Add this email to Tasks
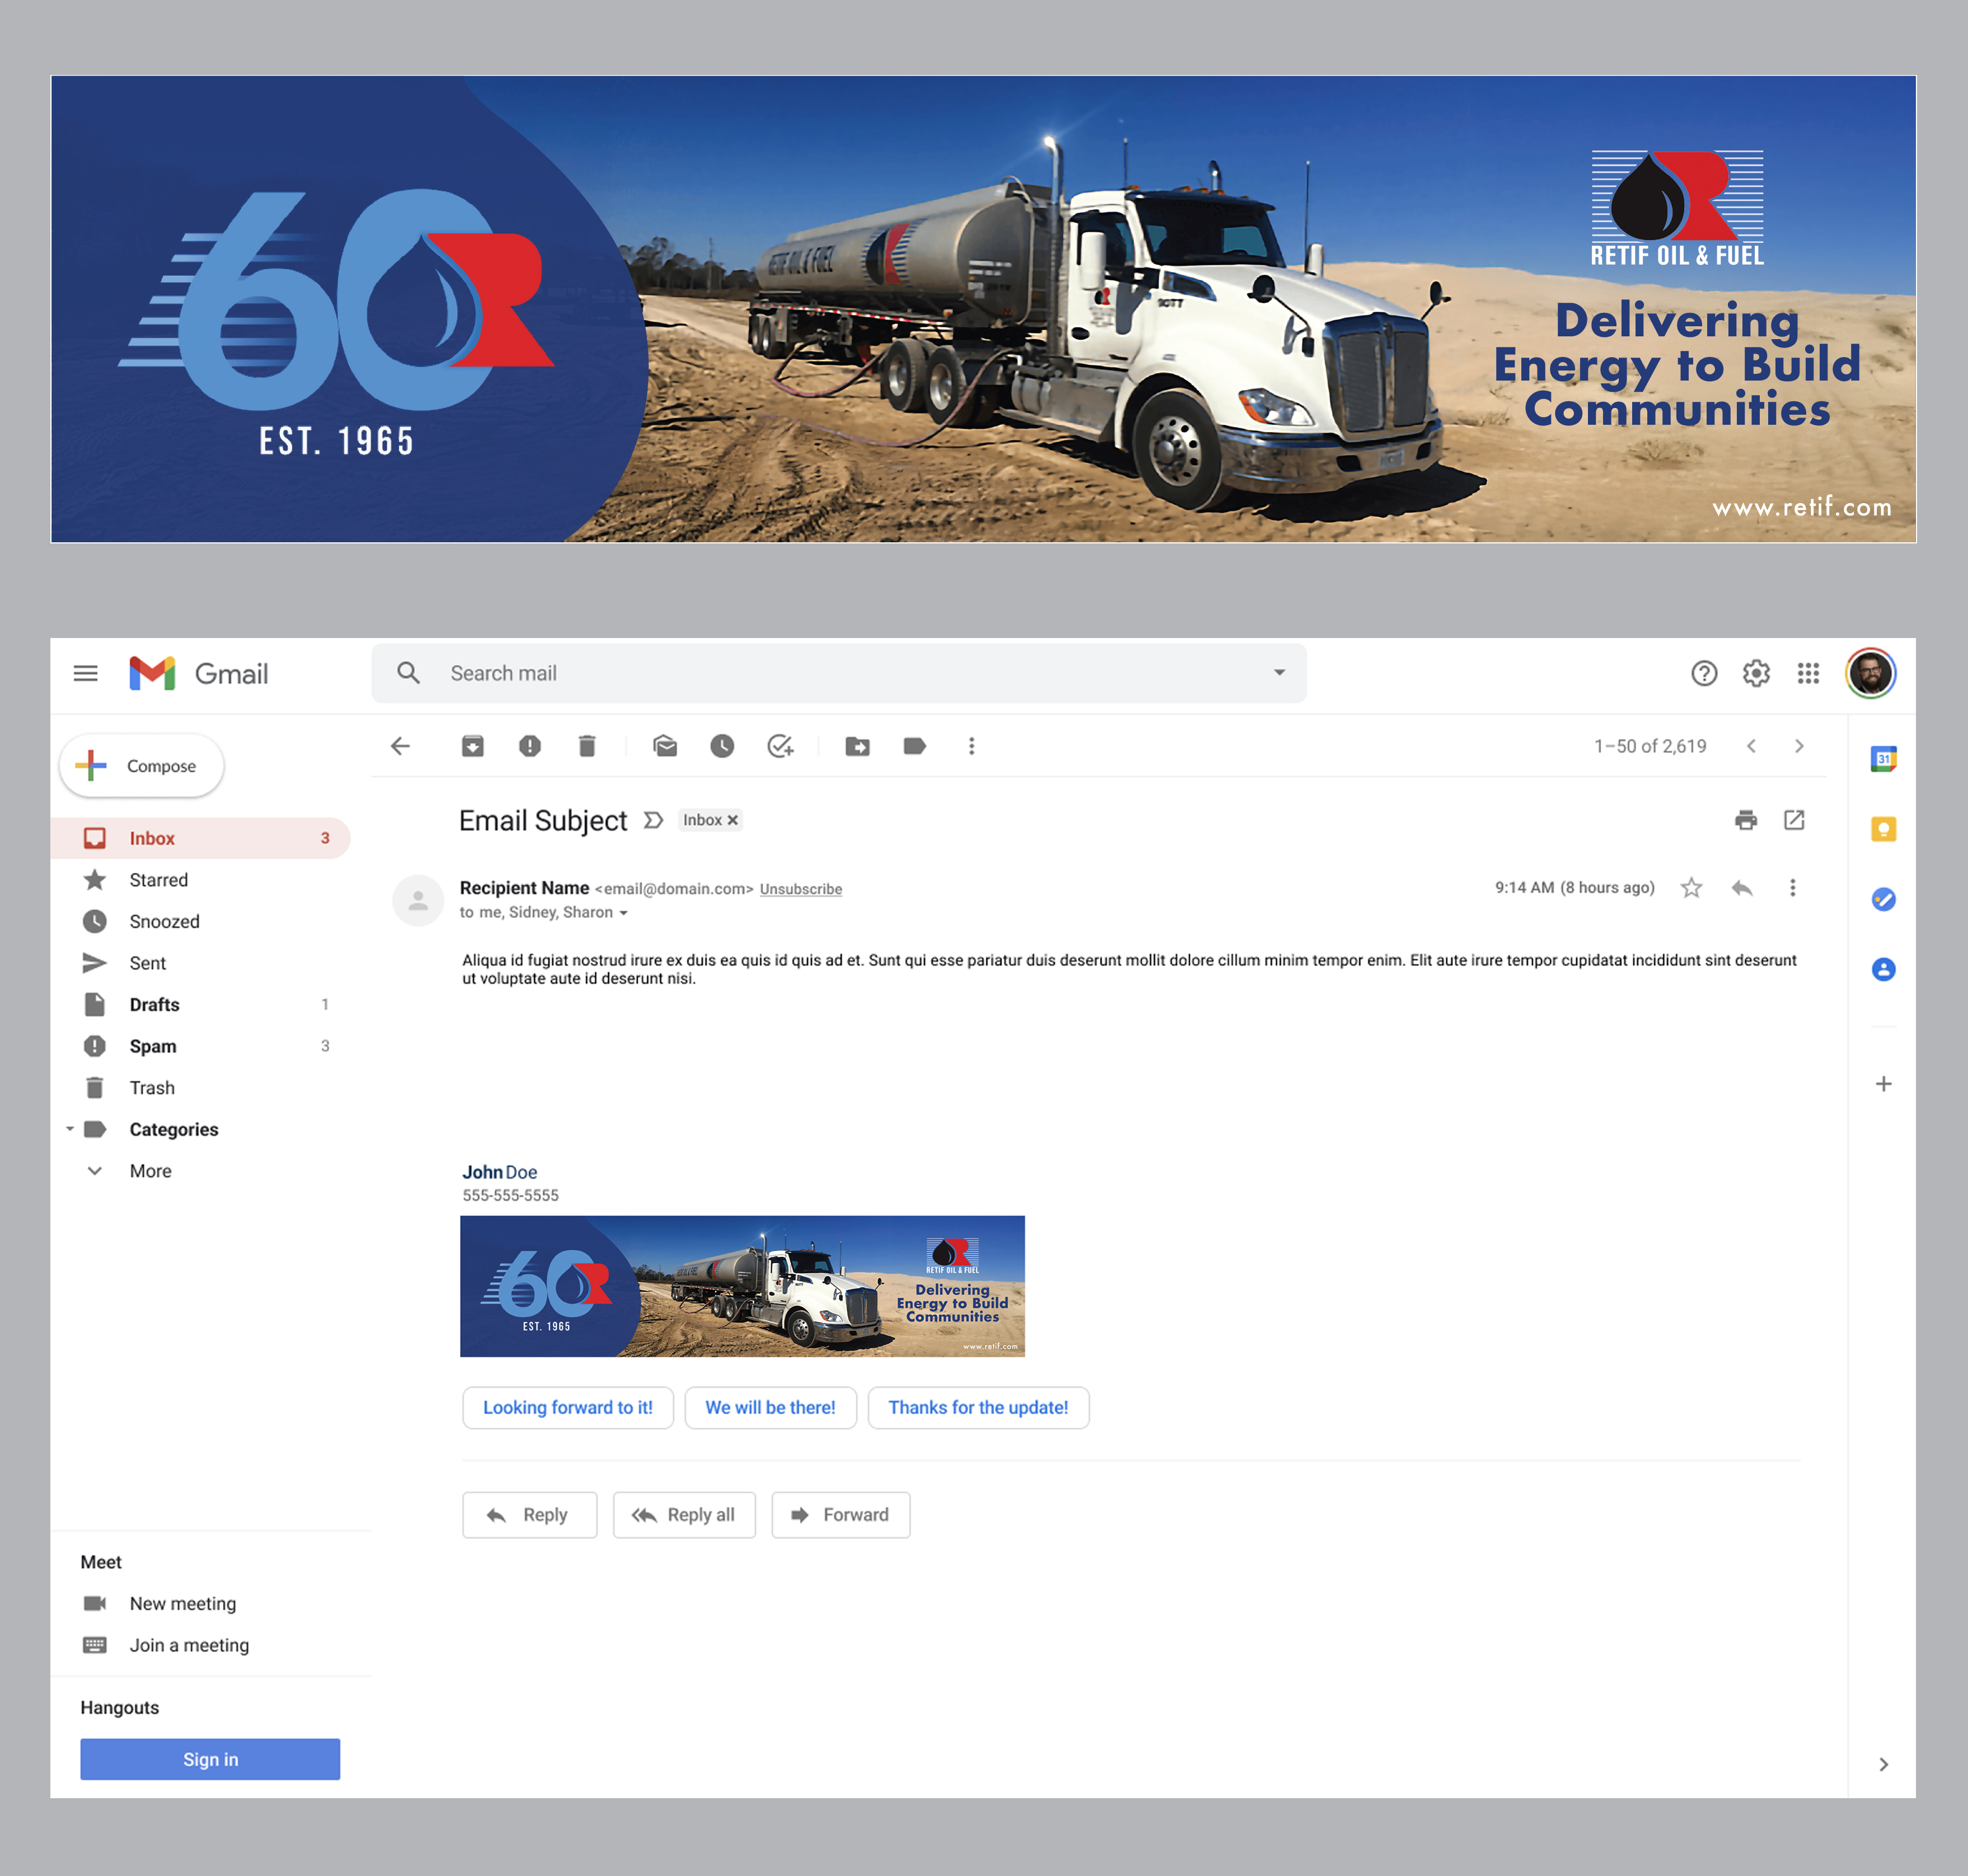This screenshot has height=1876, width=1968. tap(780, 746)
